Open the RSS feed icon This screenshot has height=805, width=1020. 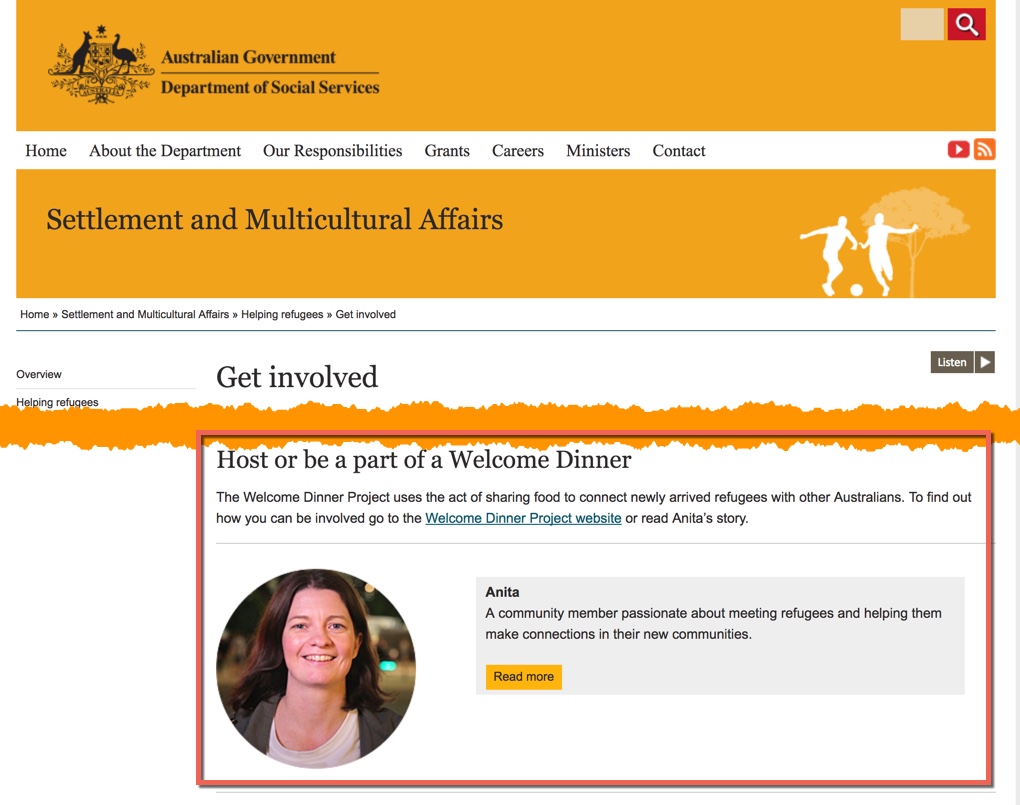click(984, 150)
